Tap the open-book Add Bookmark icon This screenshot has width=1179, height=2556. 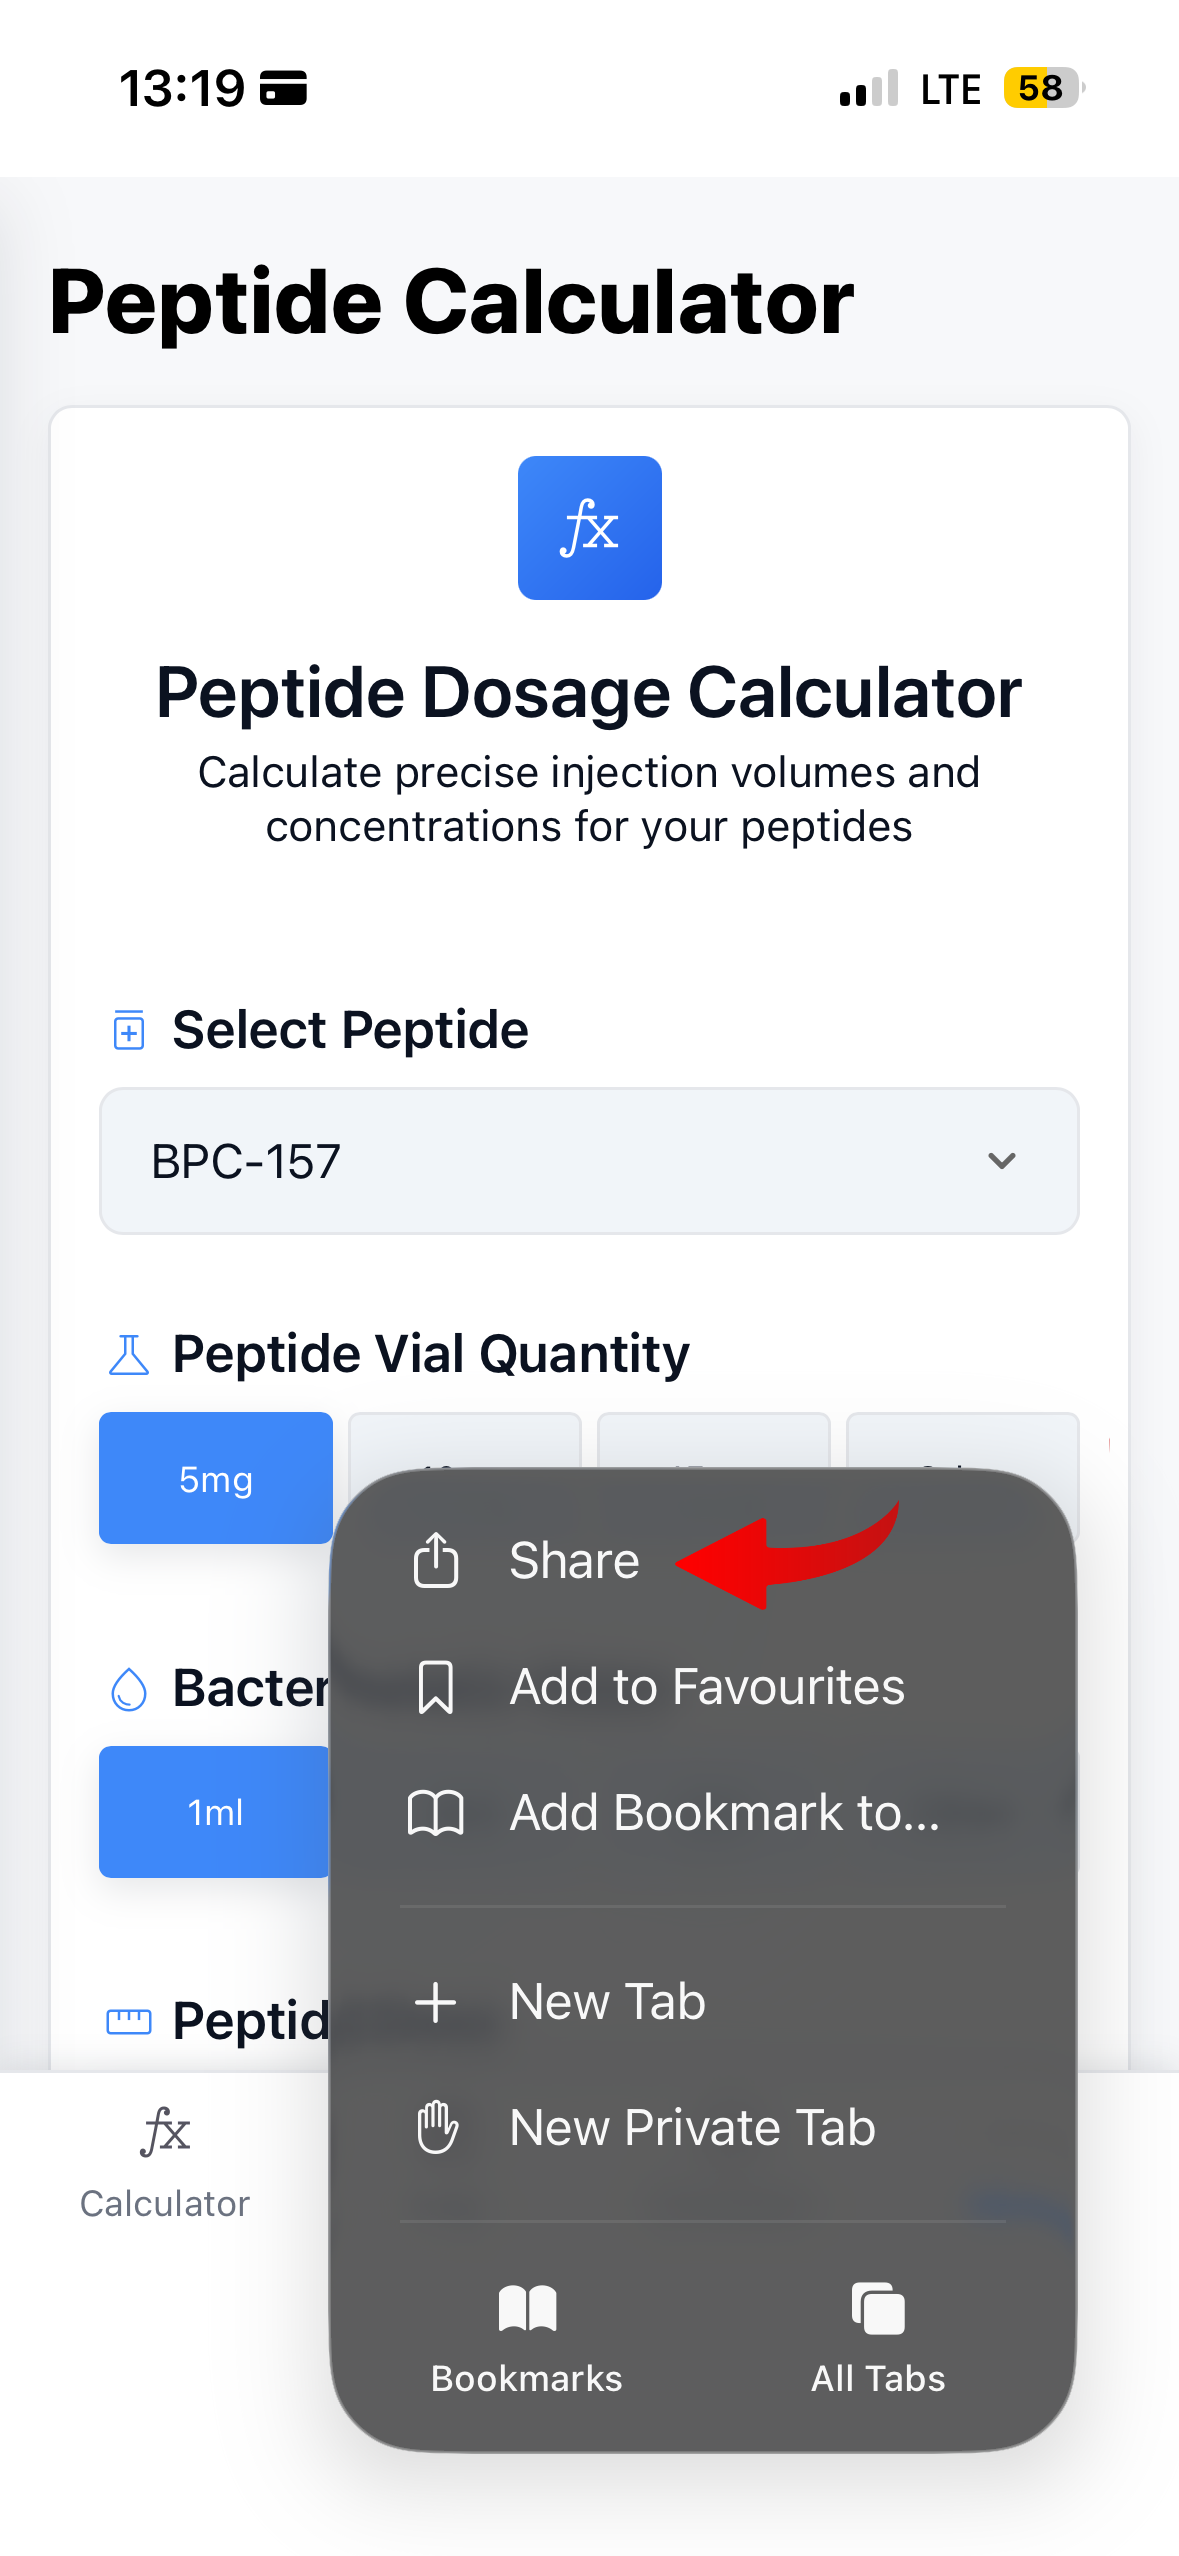pyautogui.click(x=436, y=1812)
